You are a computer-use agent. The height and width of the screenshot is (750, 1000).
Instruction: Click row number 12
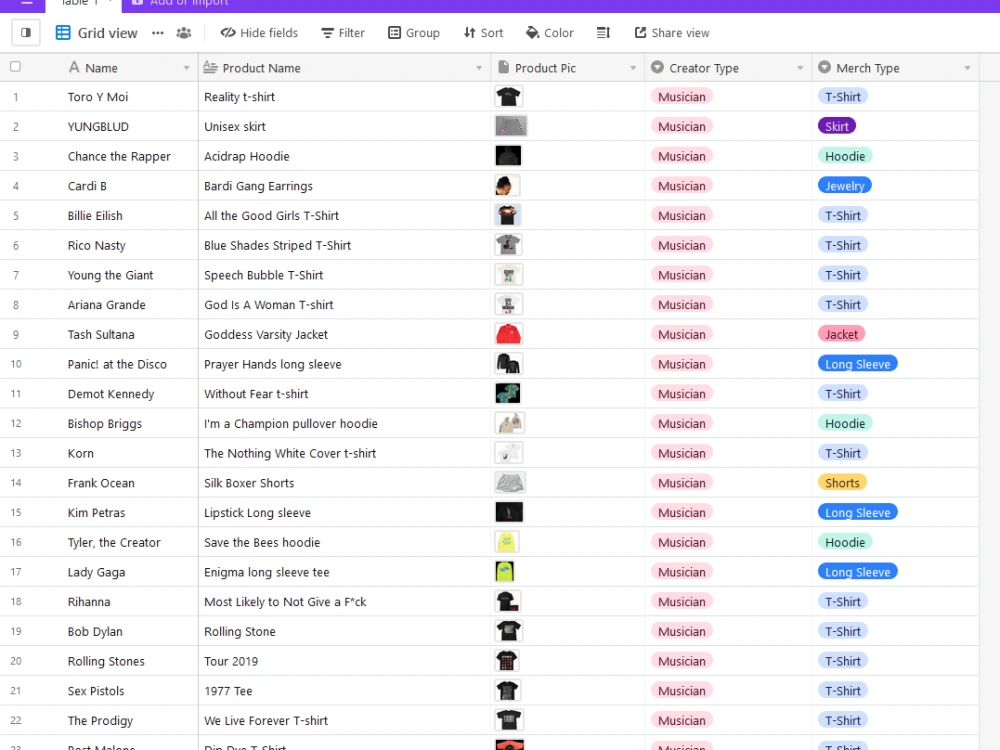coord(16,423)
